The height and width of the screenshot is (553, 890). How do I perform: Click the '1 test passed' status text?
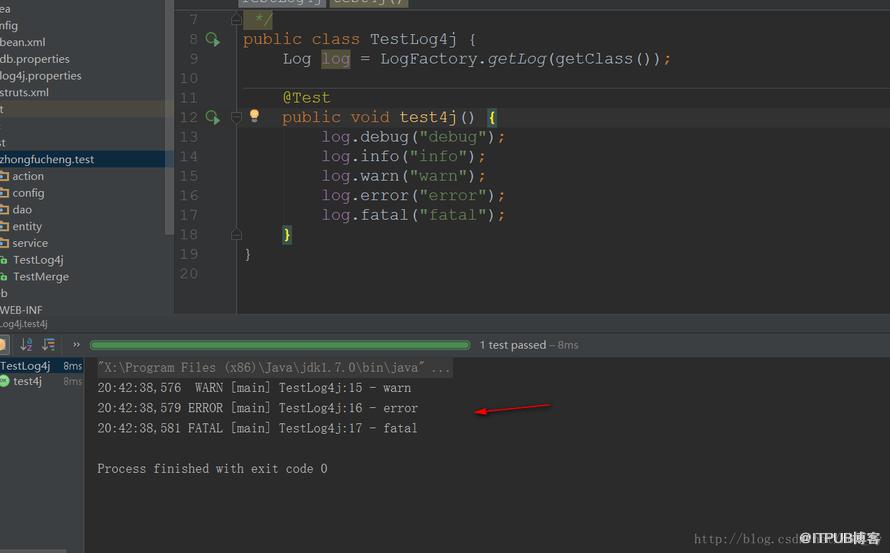coord(512,345)
